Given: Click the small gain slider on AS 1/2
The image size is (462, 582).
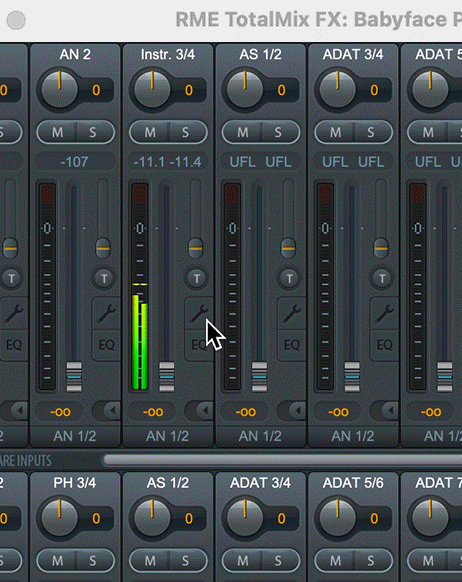Looking at the screenshot, I should coord(288,248).
